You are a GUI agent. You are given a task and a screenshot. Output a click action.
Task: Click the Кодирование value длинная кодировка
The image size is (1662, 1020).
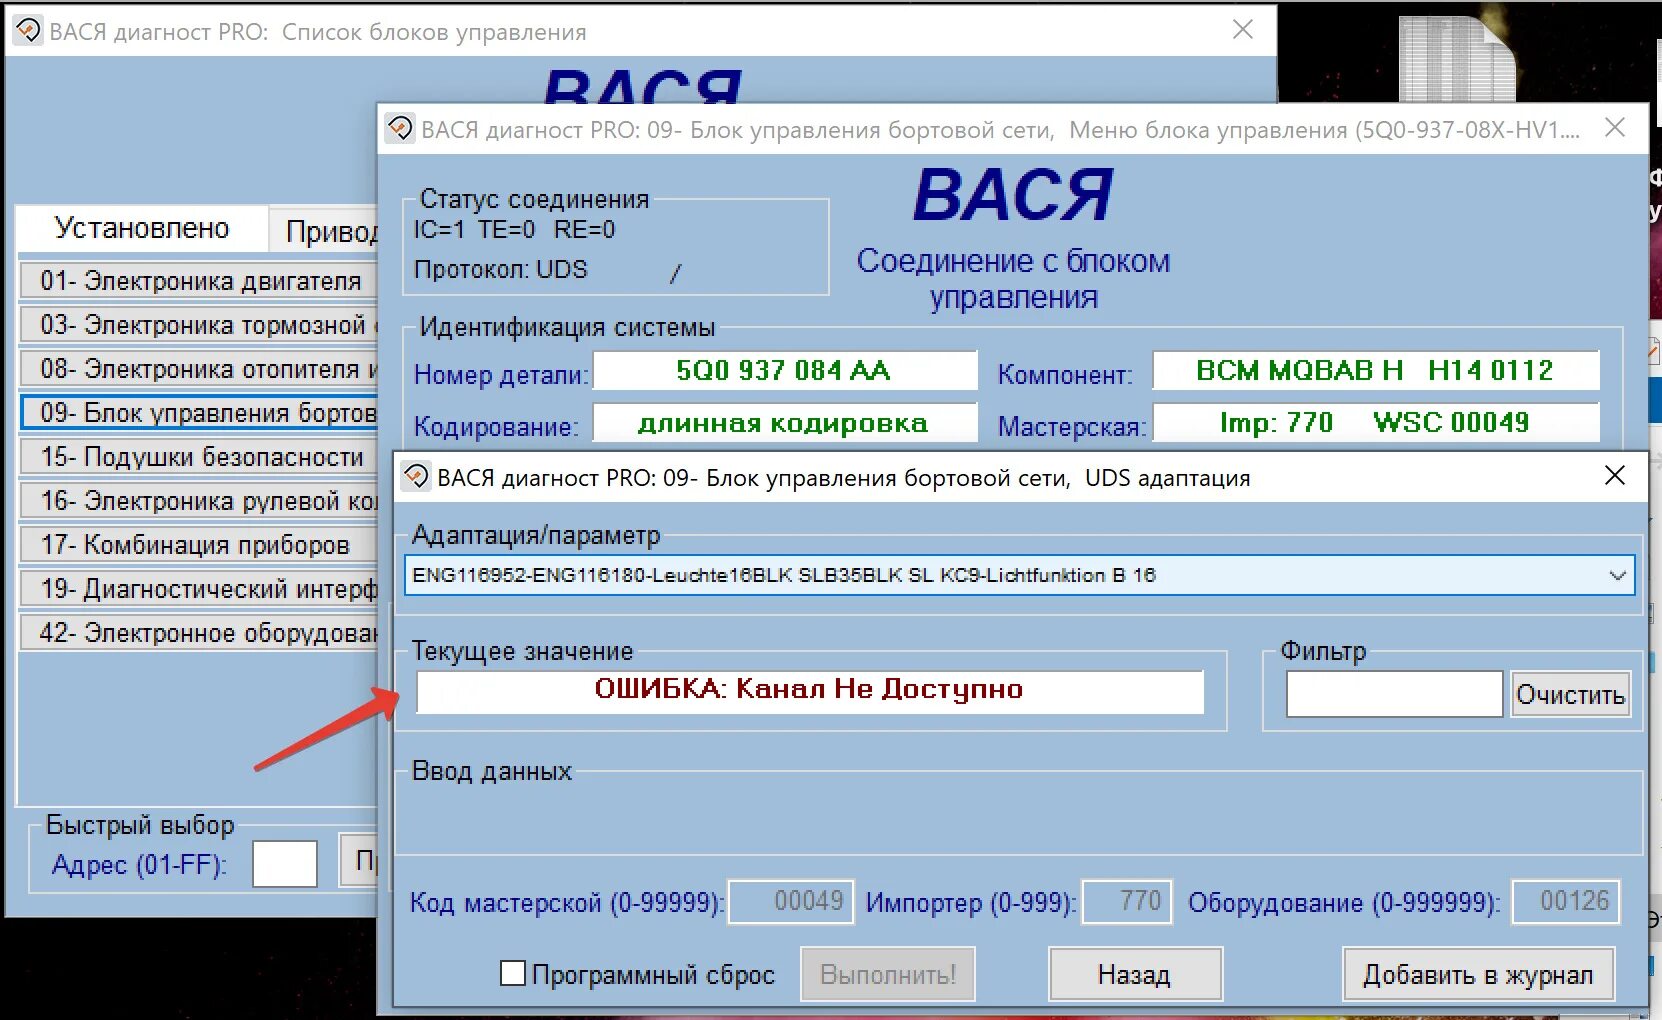pyautogui.click(x=784, y=423)
